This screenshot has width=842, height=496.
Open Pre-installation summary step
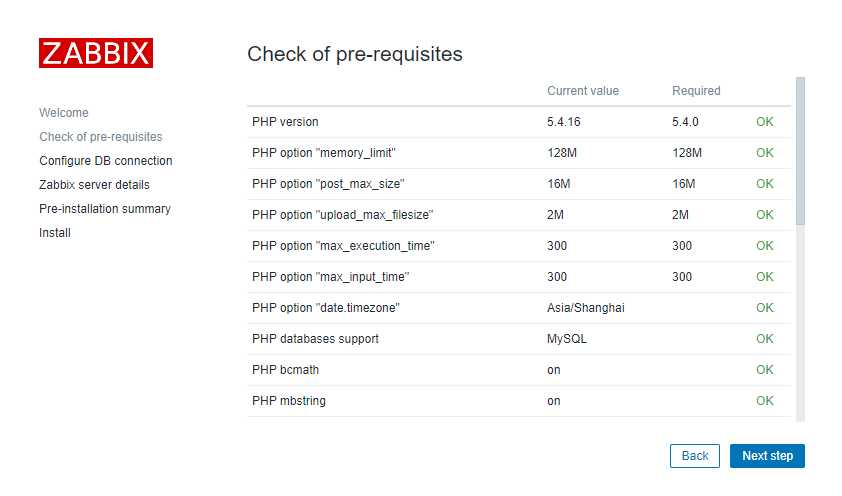click(105, 209)
